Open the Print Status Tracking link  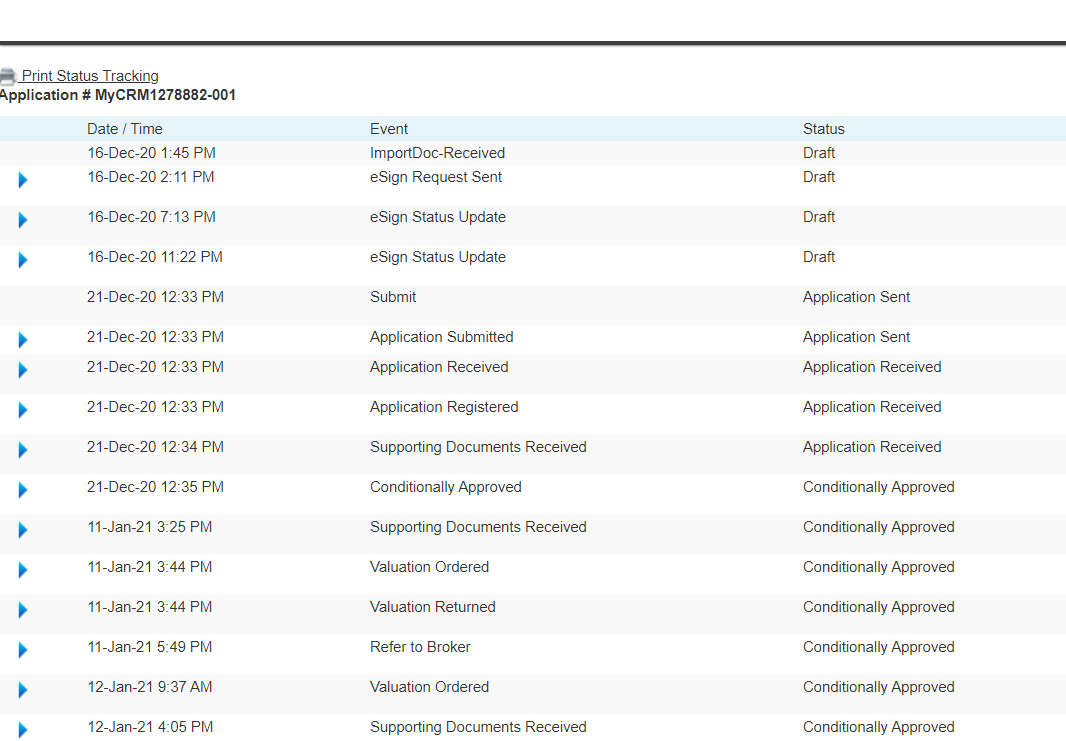point(91,75)
